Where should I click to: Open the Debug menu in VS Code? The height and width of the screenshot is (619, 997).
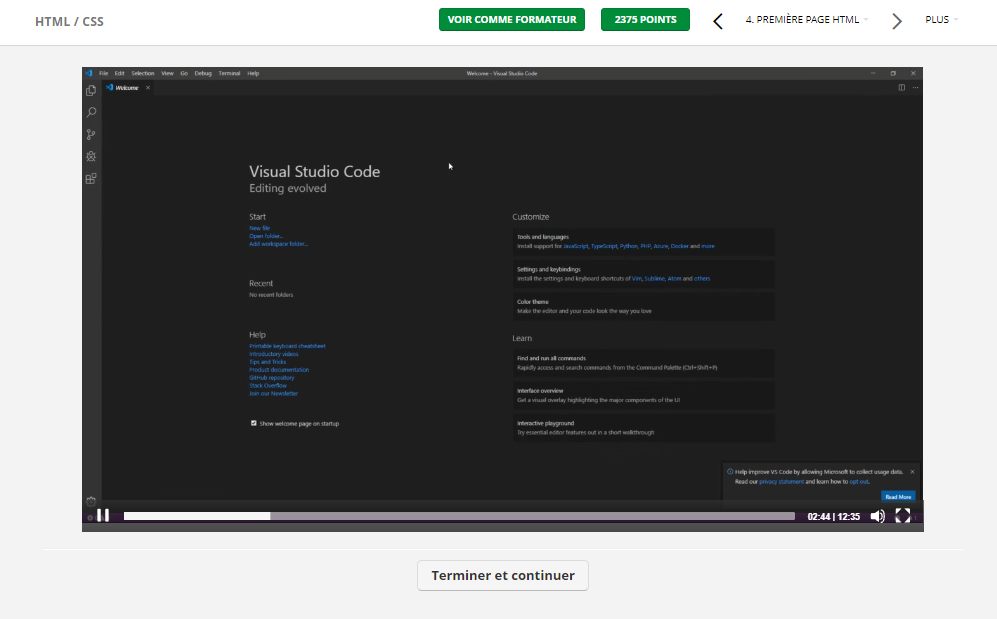point(203,73)
